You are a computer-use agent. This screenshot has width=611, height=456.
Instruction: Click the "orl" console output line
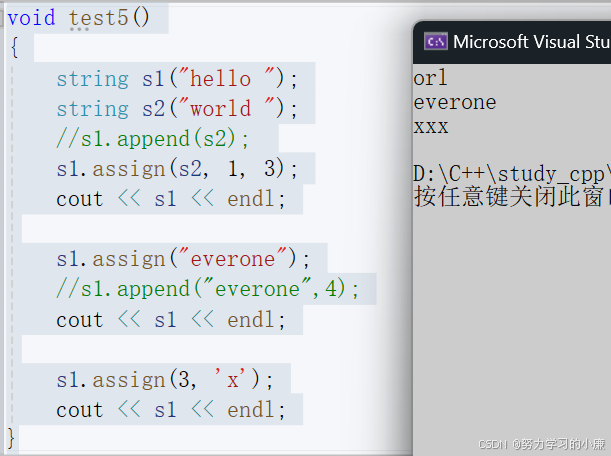point(430,78)
